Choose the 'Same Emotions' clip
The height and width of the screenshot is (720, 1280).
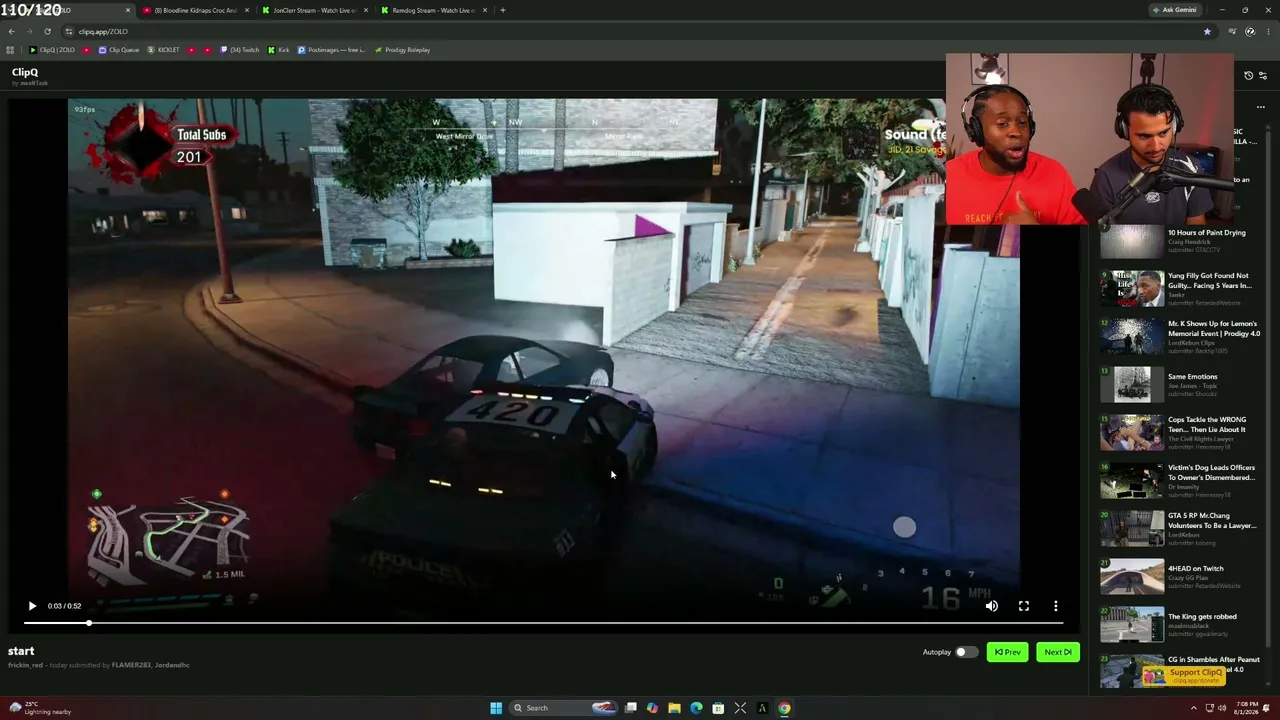coord(1181,385)
